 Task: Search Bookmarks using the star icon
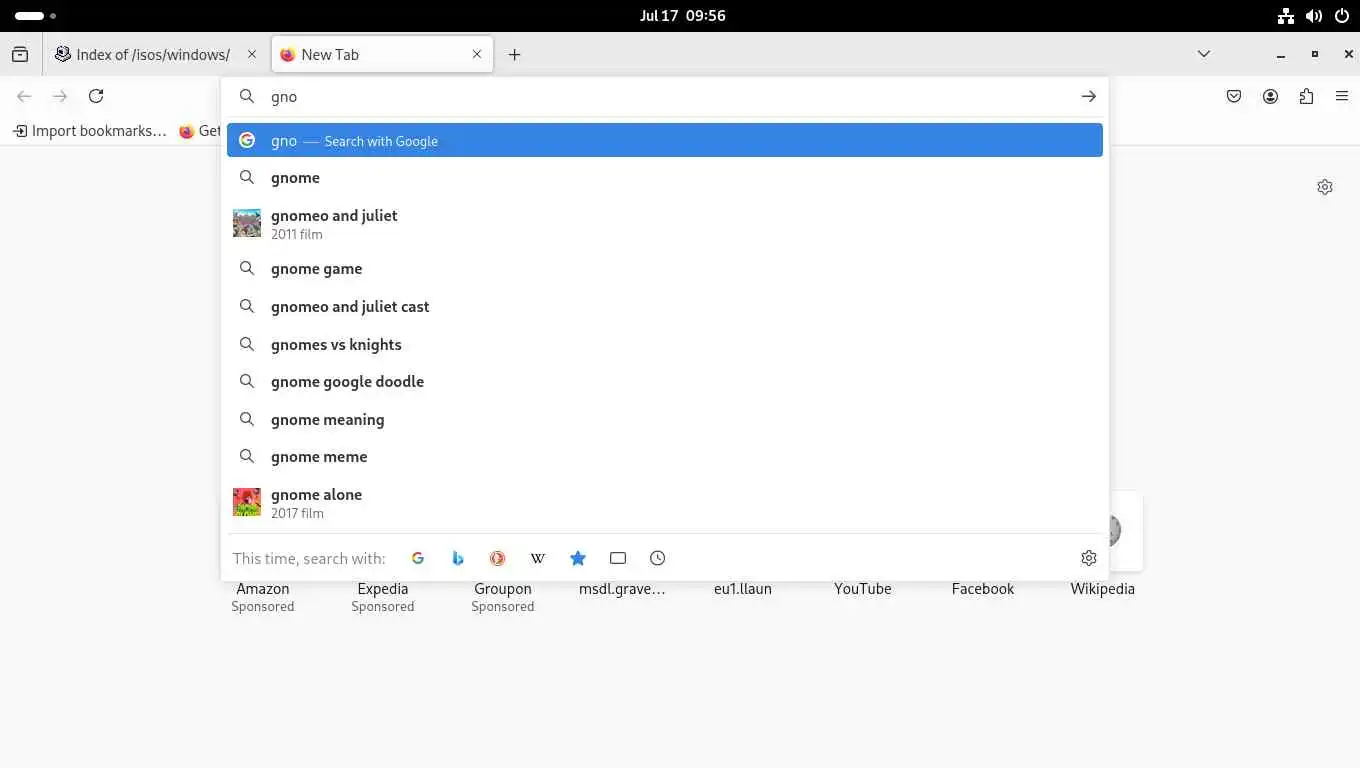[577, 558]
